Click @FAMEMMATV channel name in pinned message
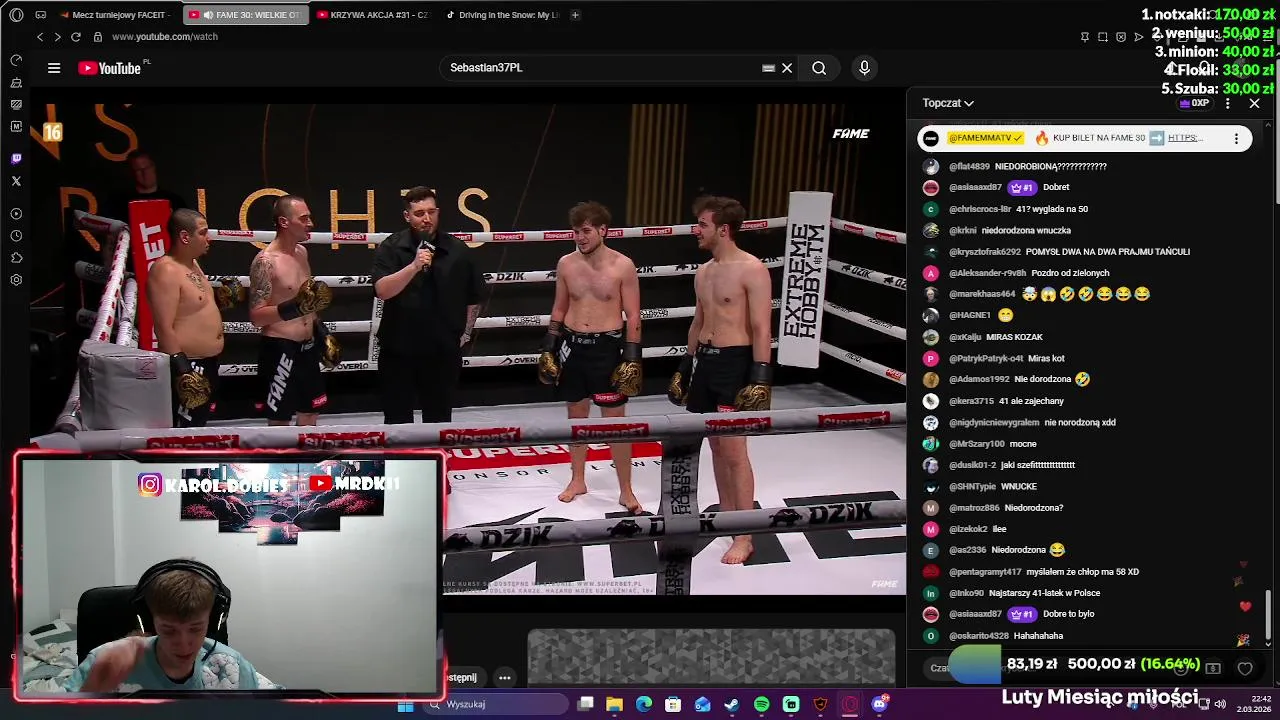 (985, 138)
